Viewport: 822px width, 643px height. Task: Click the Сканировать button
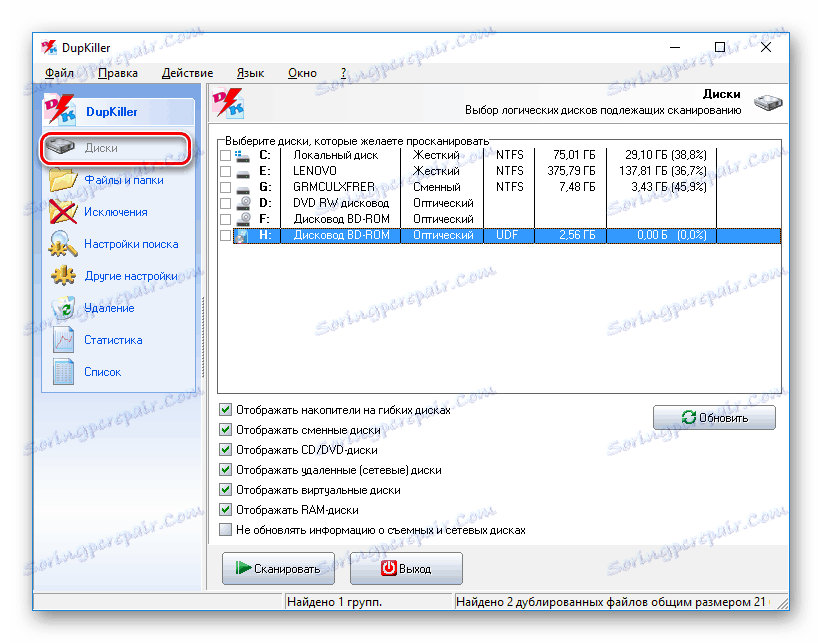(278, 568)
